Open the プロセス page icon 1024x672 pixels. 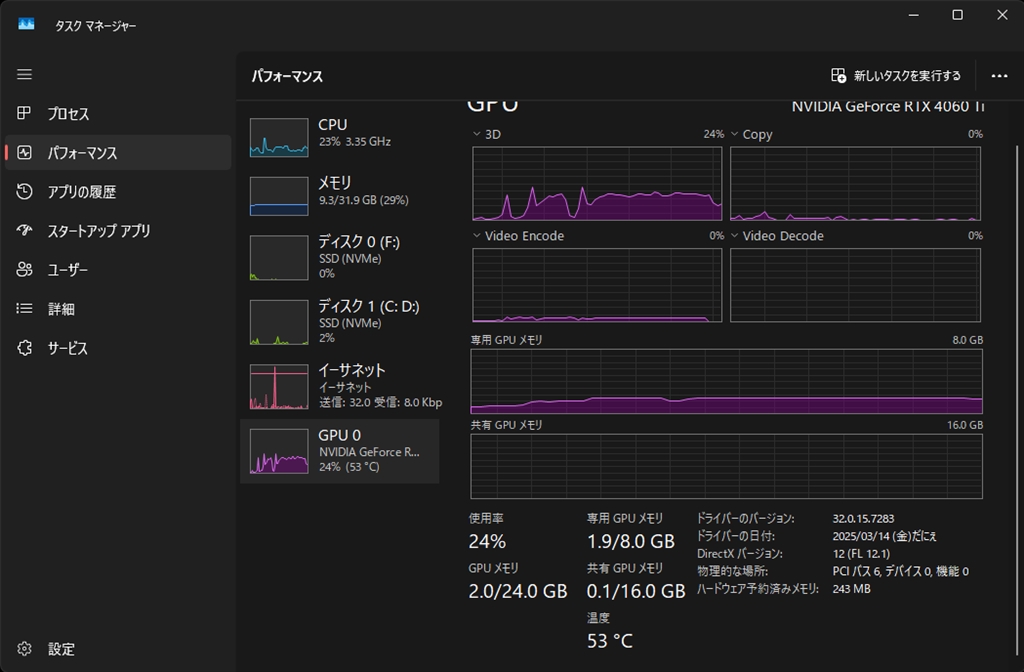[x=25, y=114]
